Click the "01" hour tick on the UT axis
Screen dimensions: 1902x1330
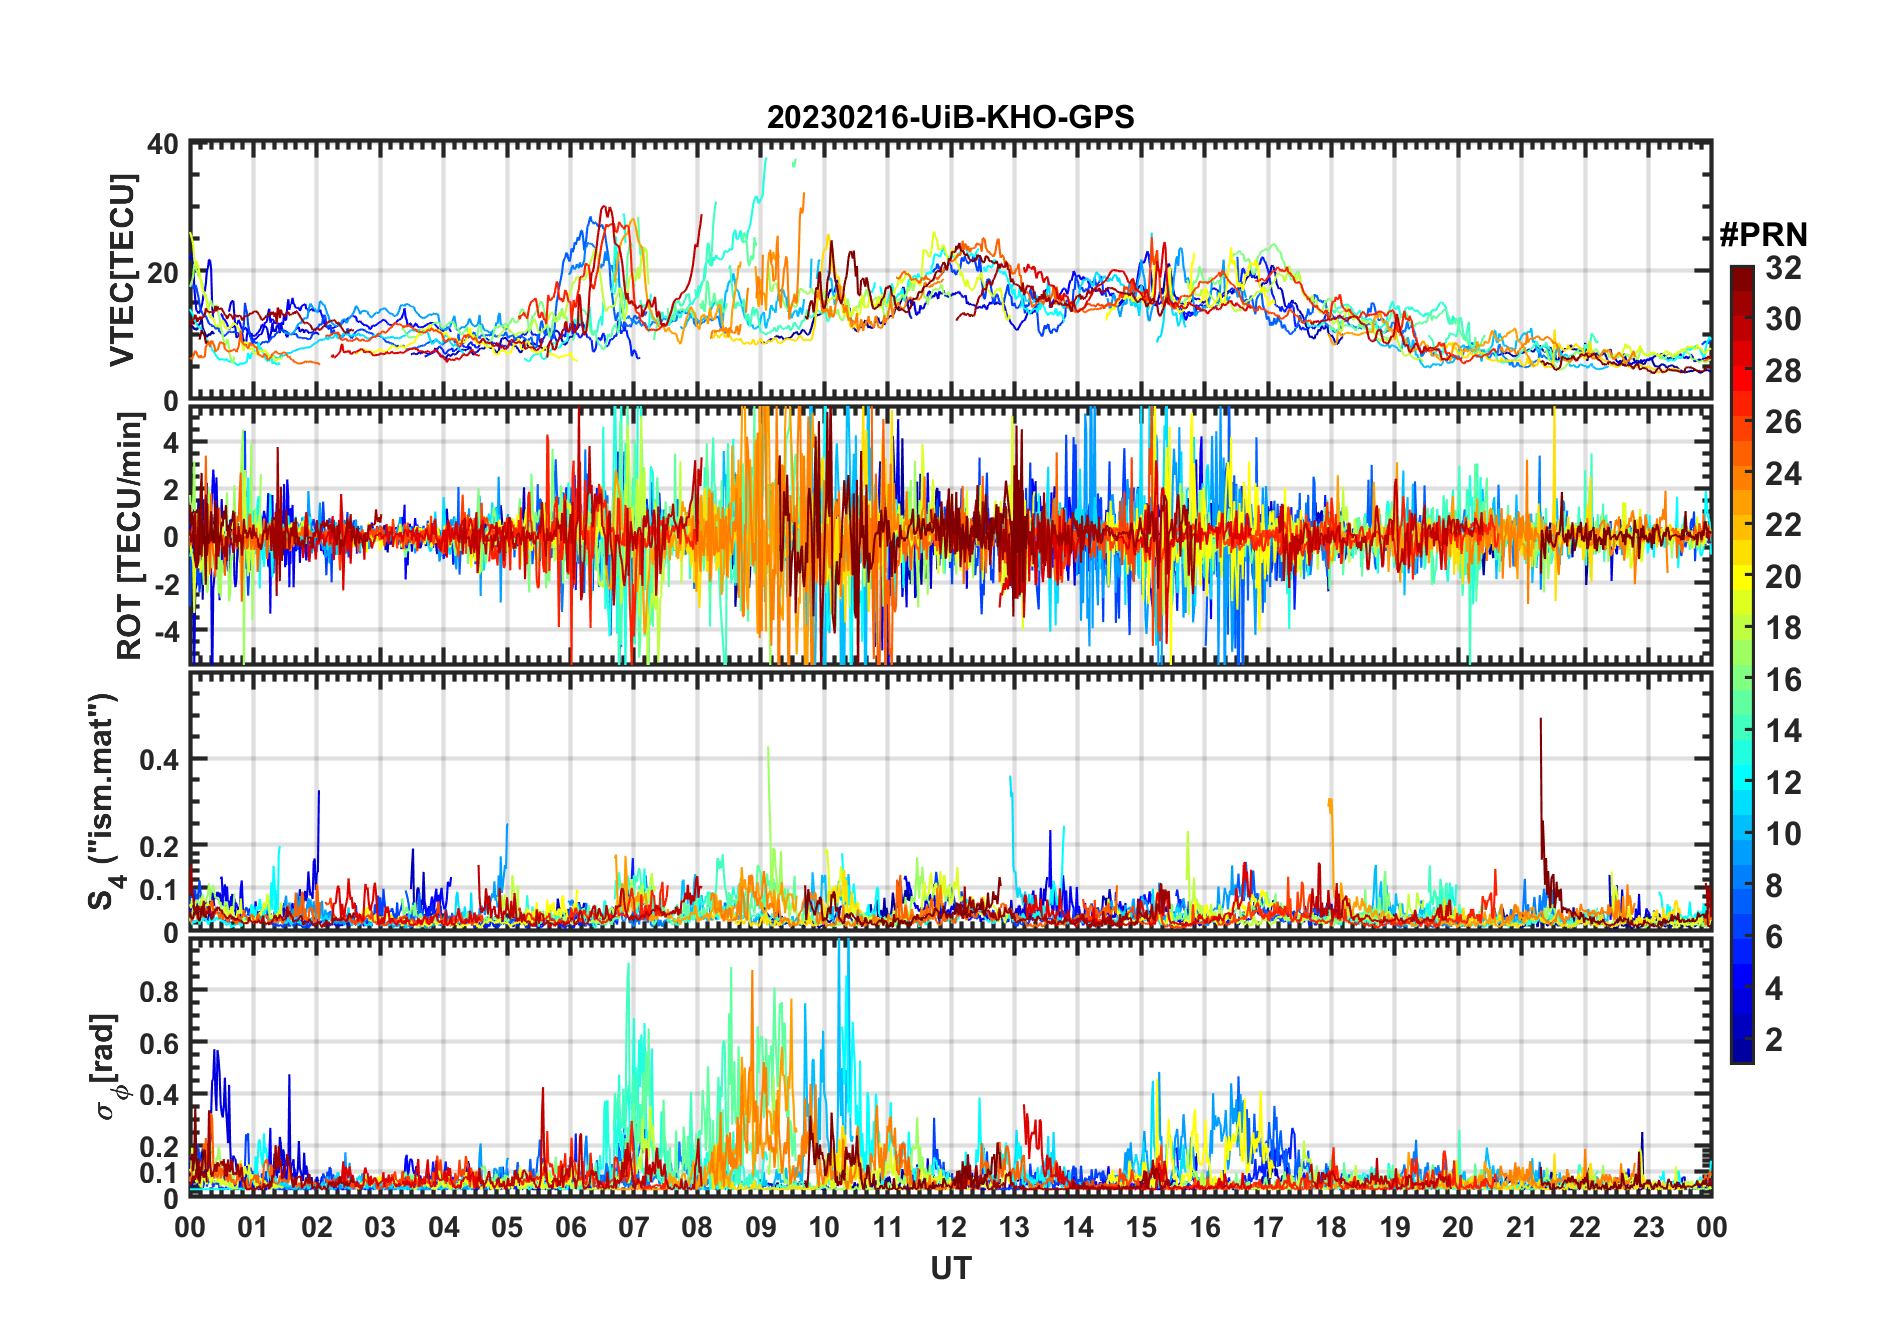pos(253,1228)
